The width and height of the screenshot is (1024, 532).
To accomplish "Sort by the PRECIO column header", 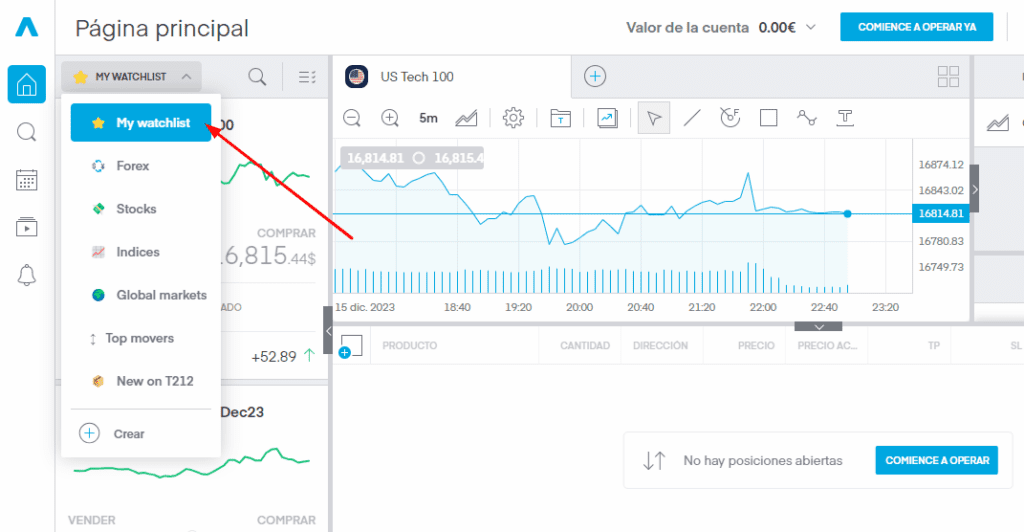I will point(756,346).
